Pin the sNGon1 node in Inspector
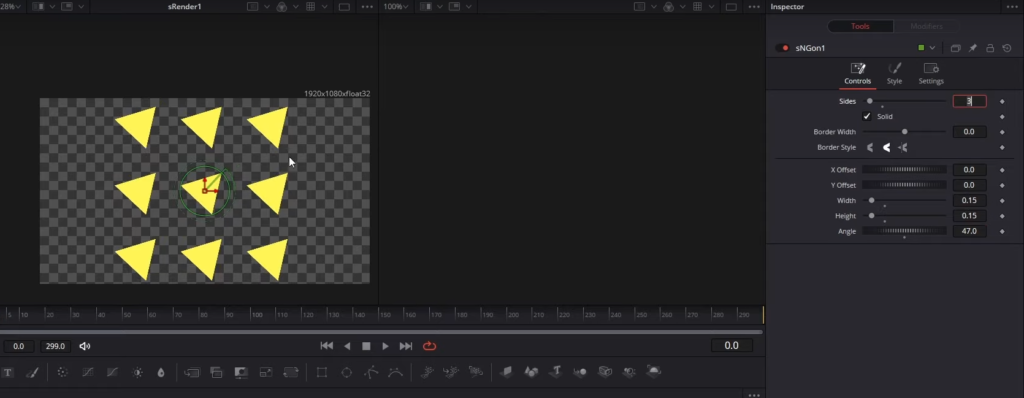The height and width of the screenshot is (398, 1024). click(972, 48)
